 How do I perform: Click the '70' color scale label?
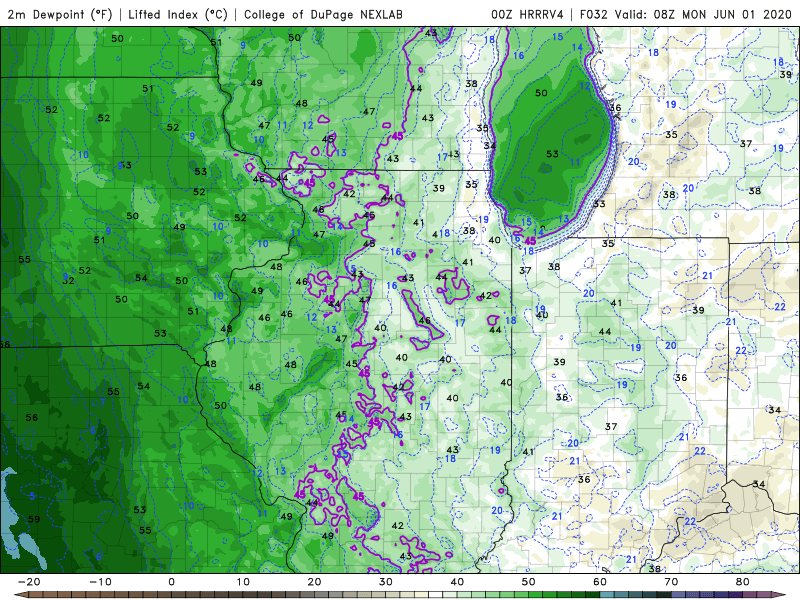click(x=671, y=582)
